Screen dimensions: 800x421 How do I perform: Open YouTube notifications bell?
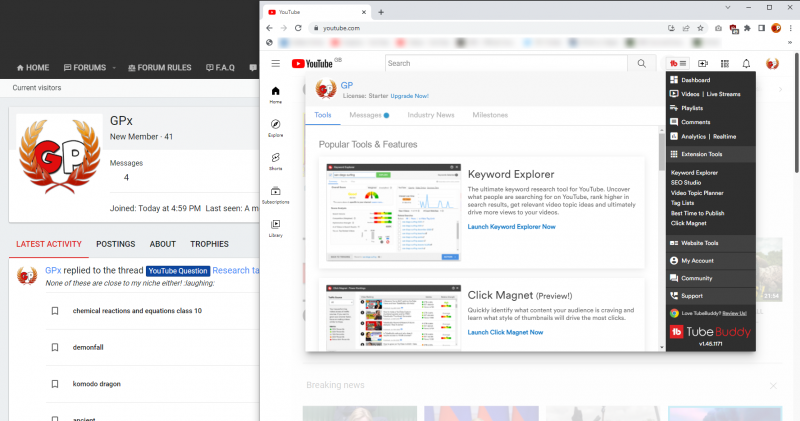(746, 63)
